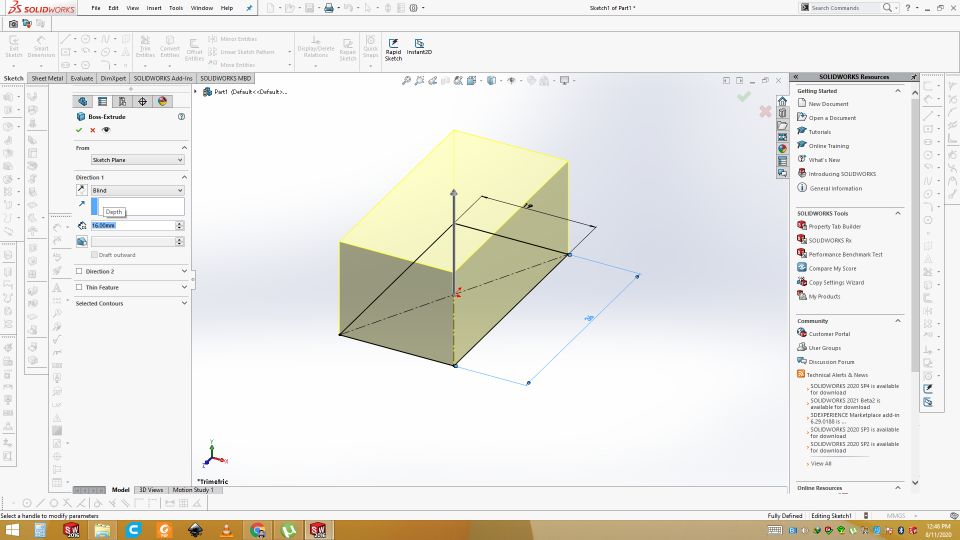This screenshot has width=960, height=540.
Task: Click the Reverse Direction button
Action: [x=81, y=190]
